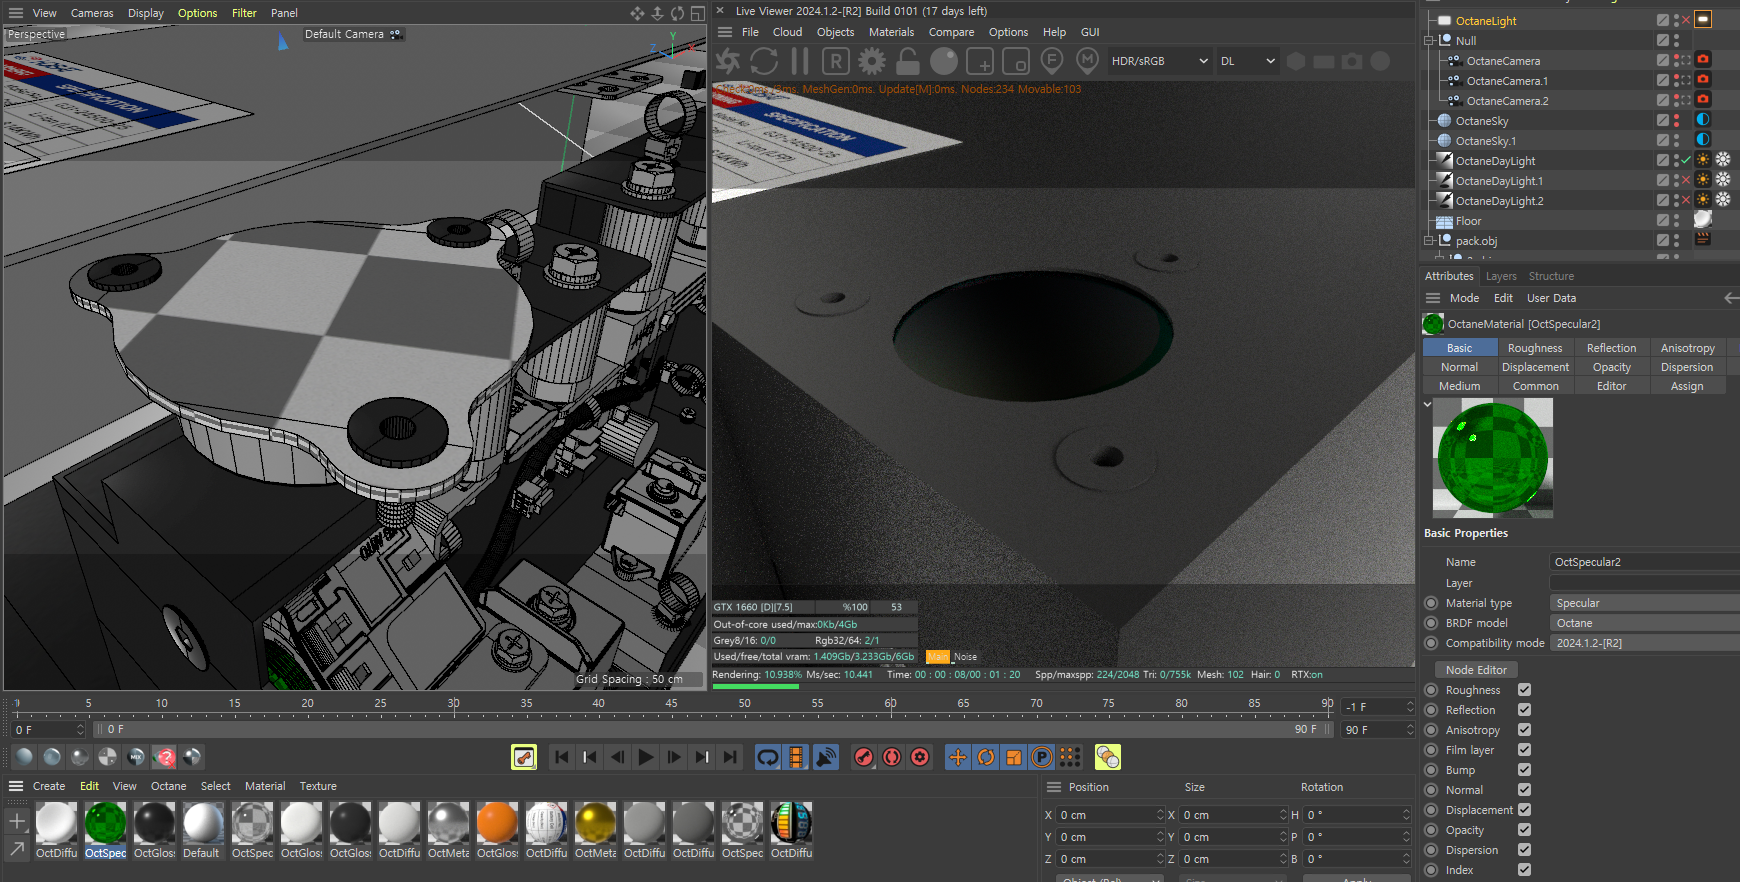Open the DL kernel dropdown
Image resolution: width=1740 pixels, height=882 pixels.
pyautogui.click(x=1247, y=61)
